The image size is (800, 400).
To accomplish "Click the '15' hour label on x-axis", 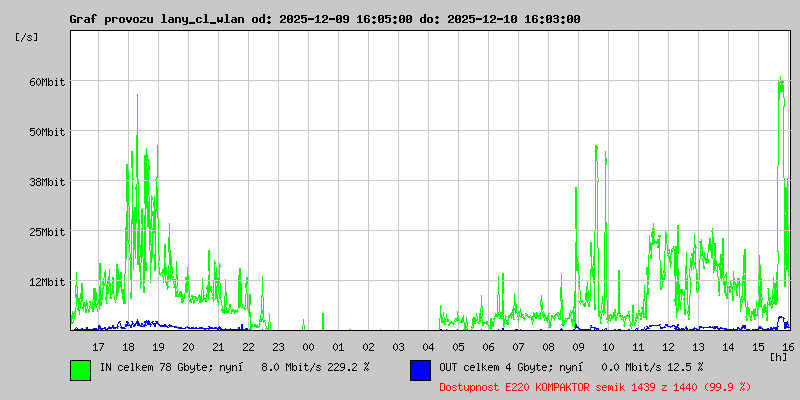I will 758,347.
